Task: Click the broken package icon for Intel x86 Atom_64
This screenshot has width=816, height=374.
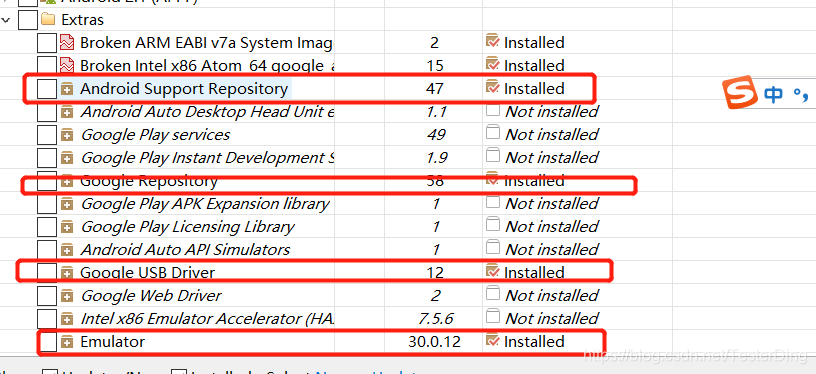Action: 67,65
